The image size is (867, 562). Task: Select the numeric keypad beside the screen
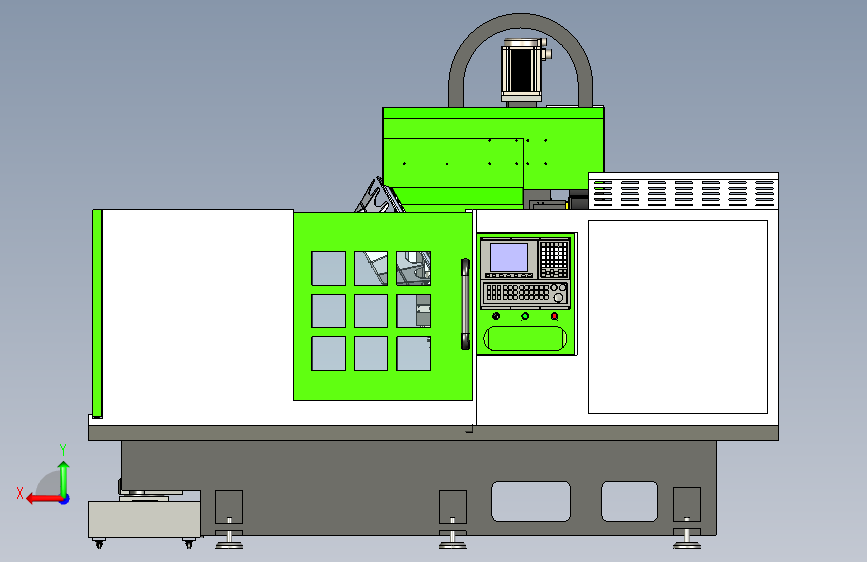tap(554, 259)
